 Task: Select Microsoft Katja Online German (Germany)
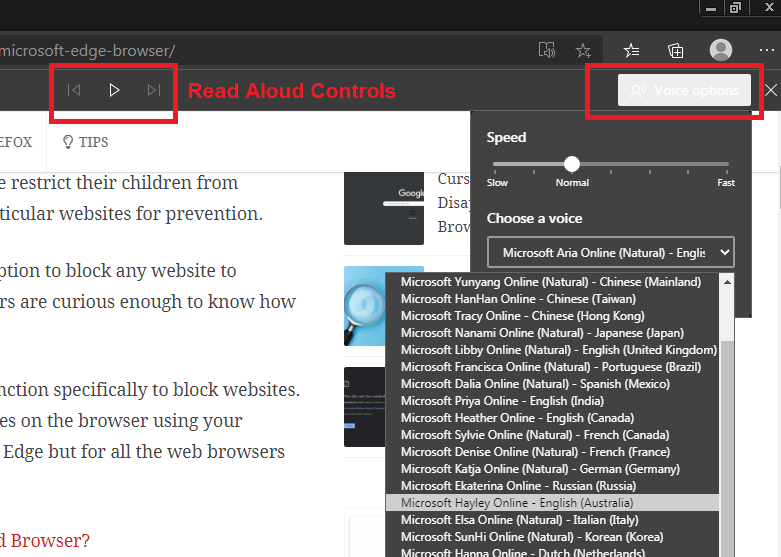point(552,468)
